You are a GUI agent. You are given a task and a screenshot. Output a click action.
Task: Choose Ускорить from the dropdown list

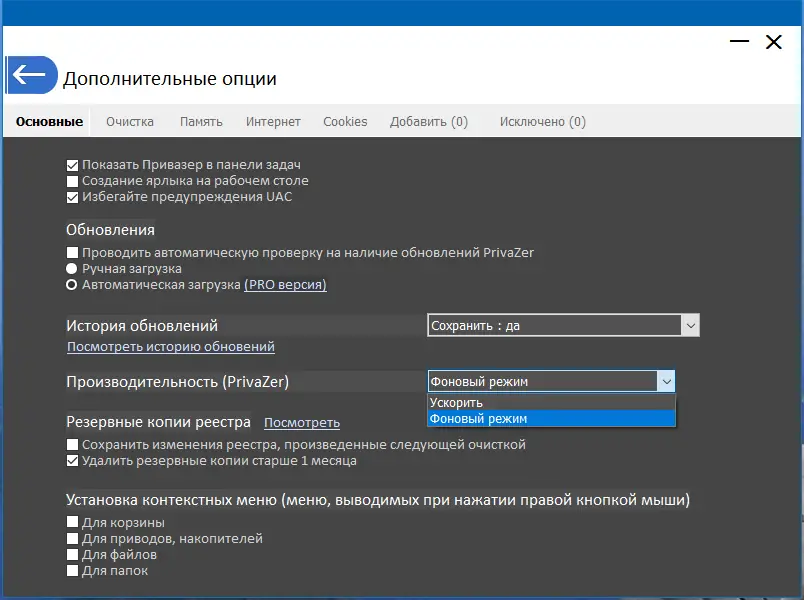pos(552,403)
